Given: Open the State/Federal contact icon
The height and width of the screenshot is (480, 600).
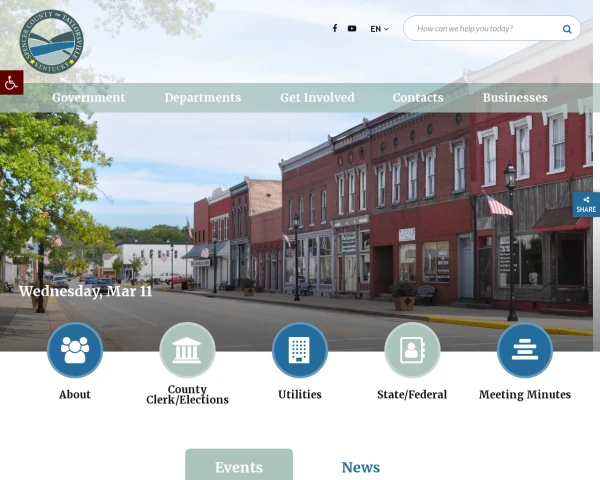Looking at the screenshot, I should point(412,350).
